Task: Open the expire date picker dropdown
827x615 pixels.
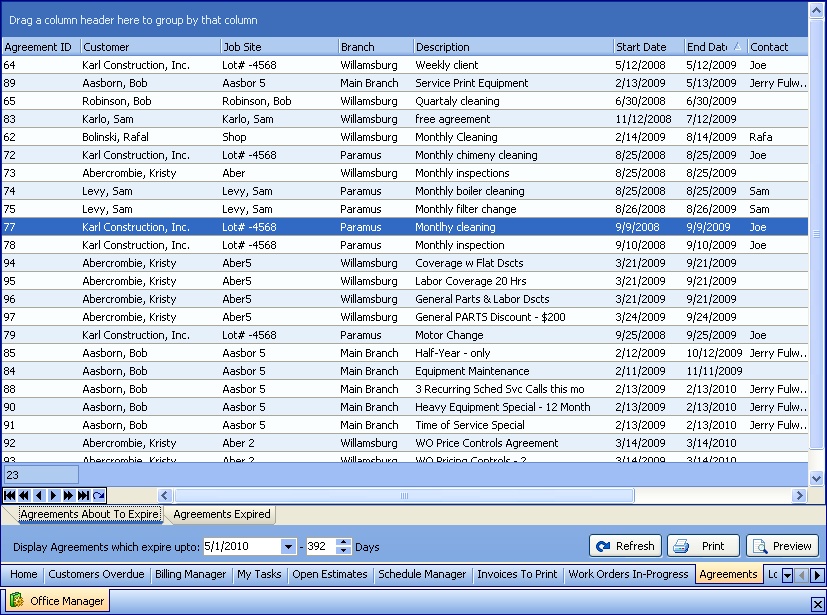Action: pos(288,546)
